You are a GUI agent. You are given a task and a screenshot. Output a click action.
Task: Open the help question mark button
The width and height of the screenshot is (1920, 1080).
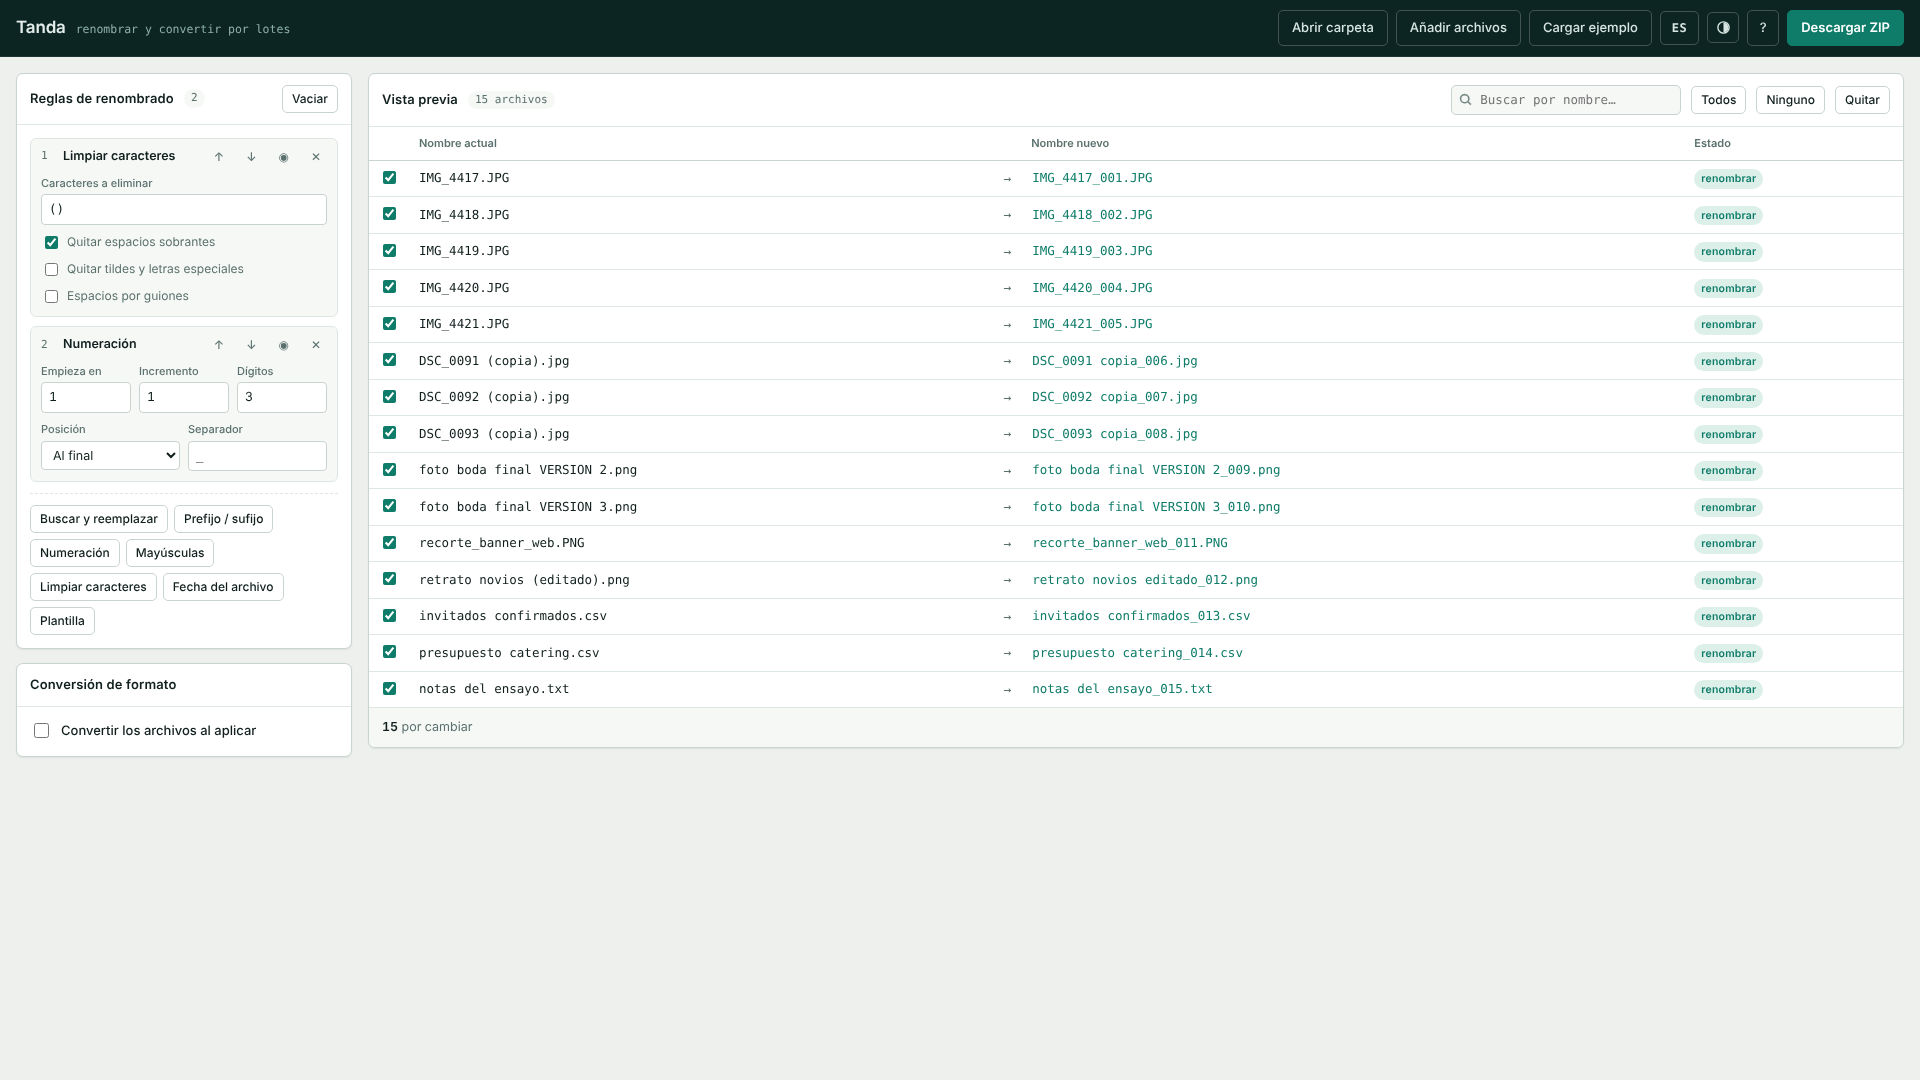[1763, 28]
